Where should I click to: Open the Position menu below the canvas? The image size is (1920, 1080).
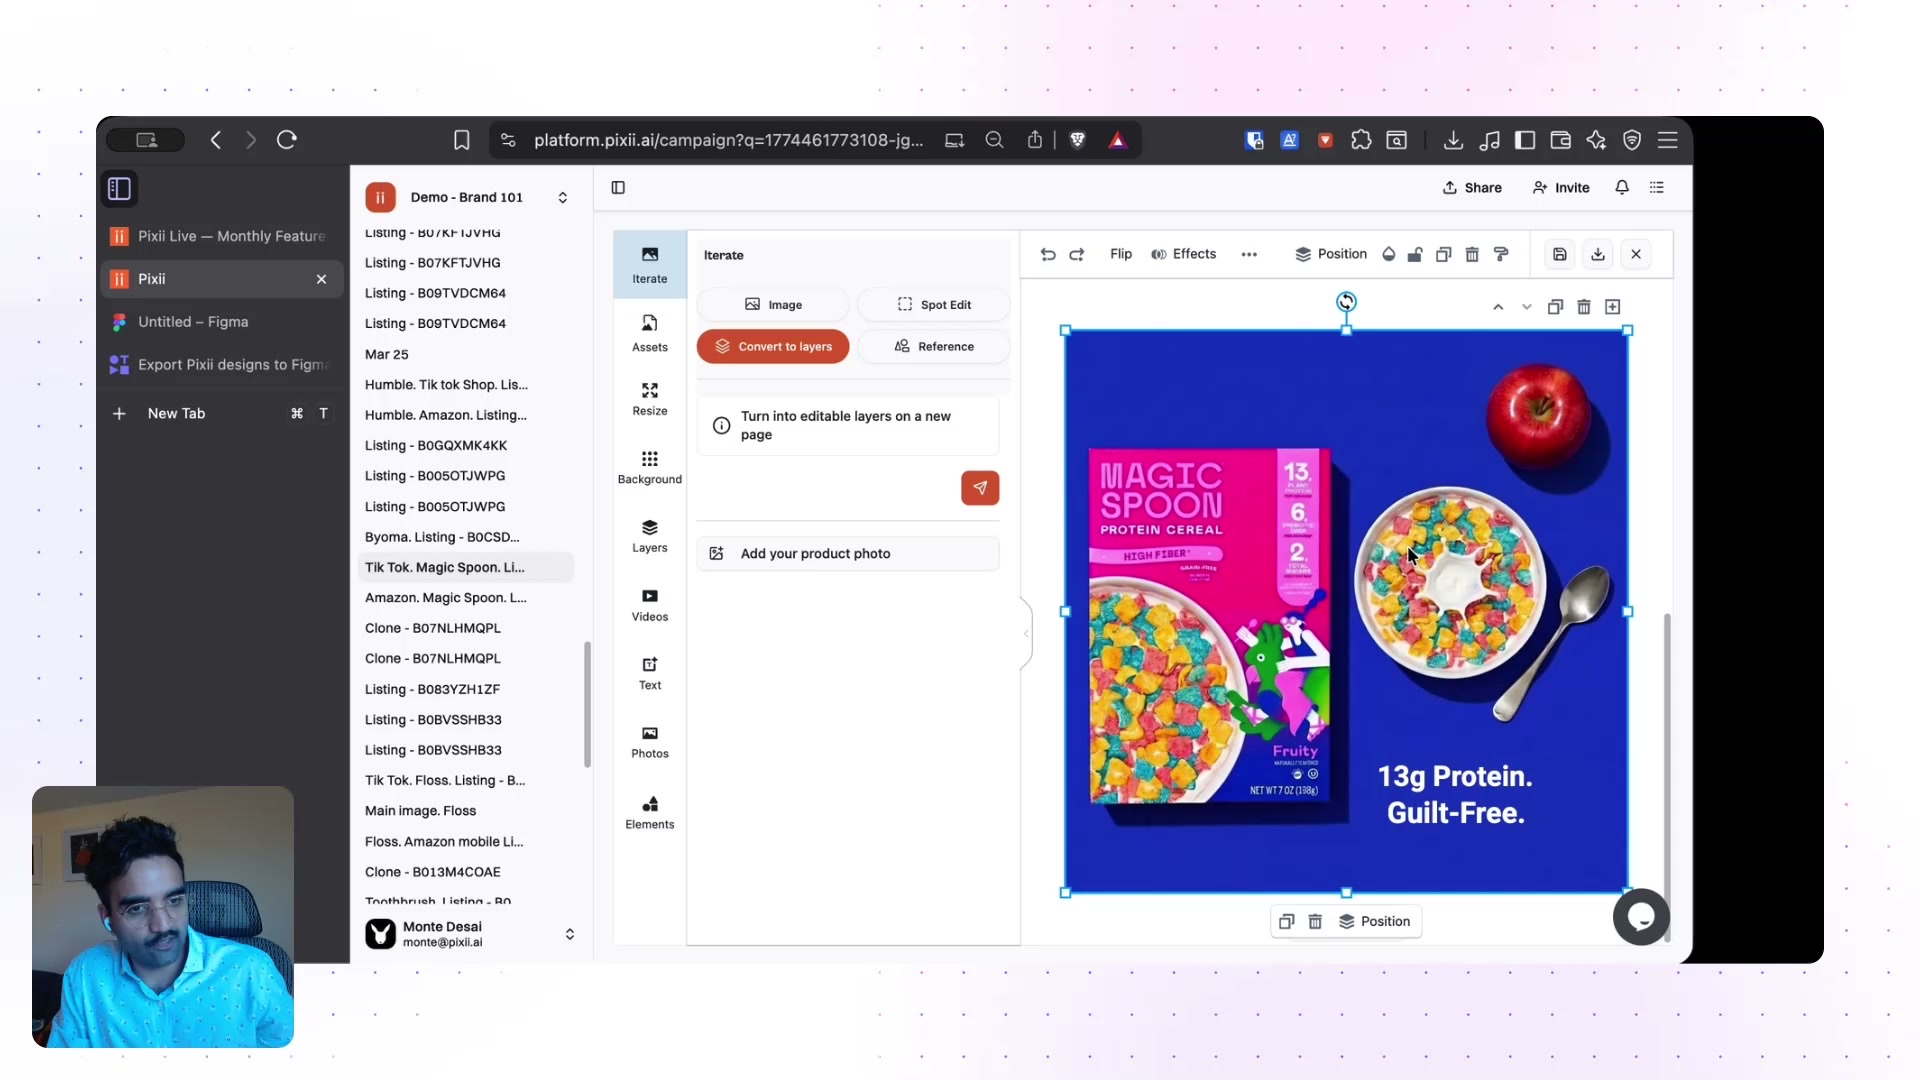click(1375, 922)
